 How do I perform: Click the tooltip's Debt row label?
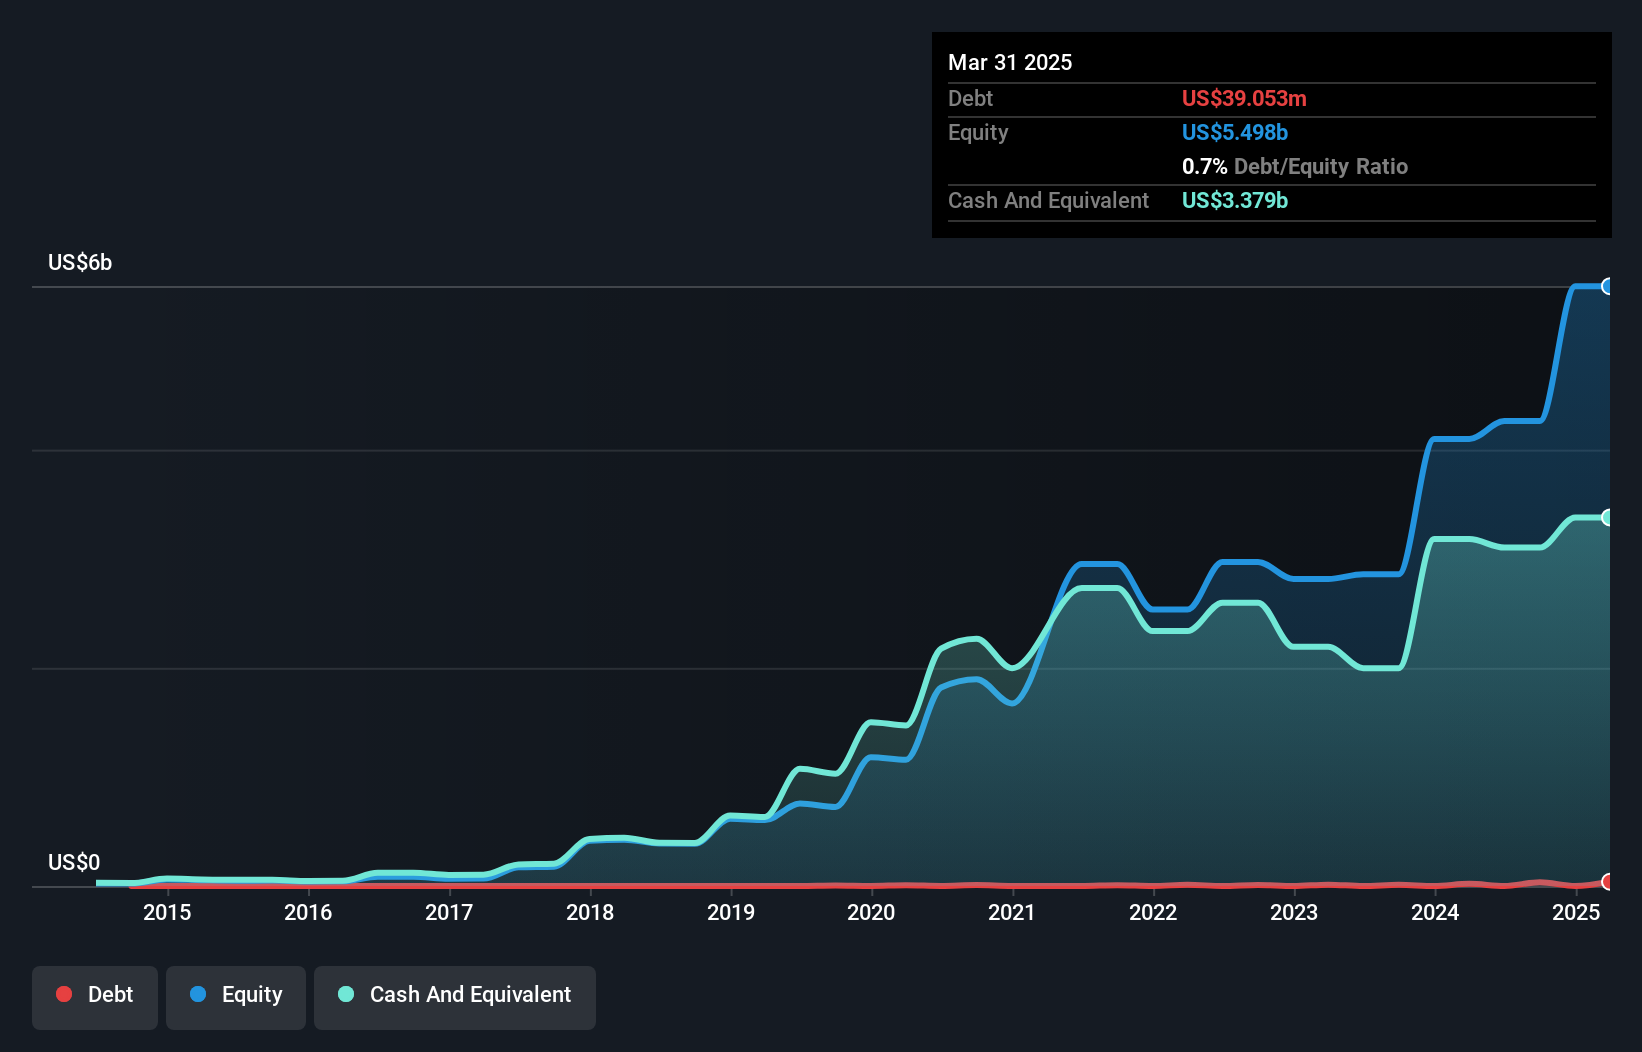point(971,98)
